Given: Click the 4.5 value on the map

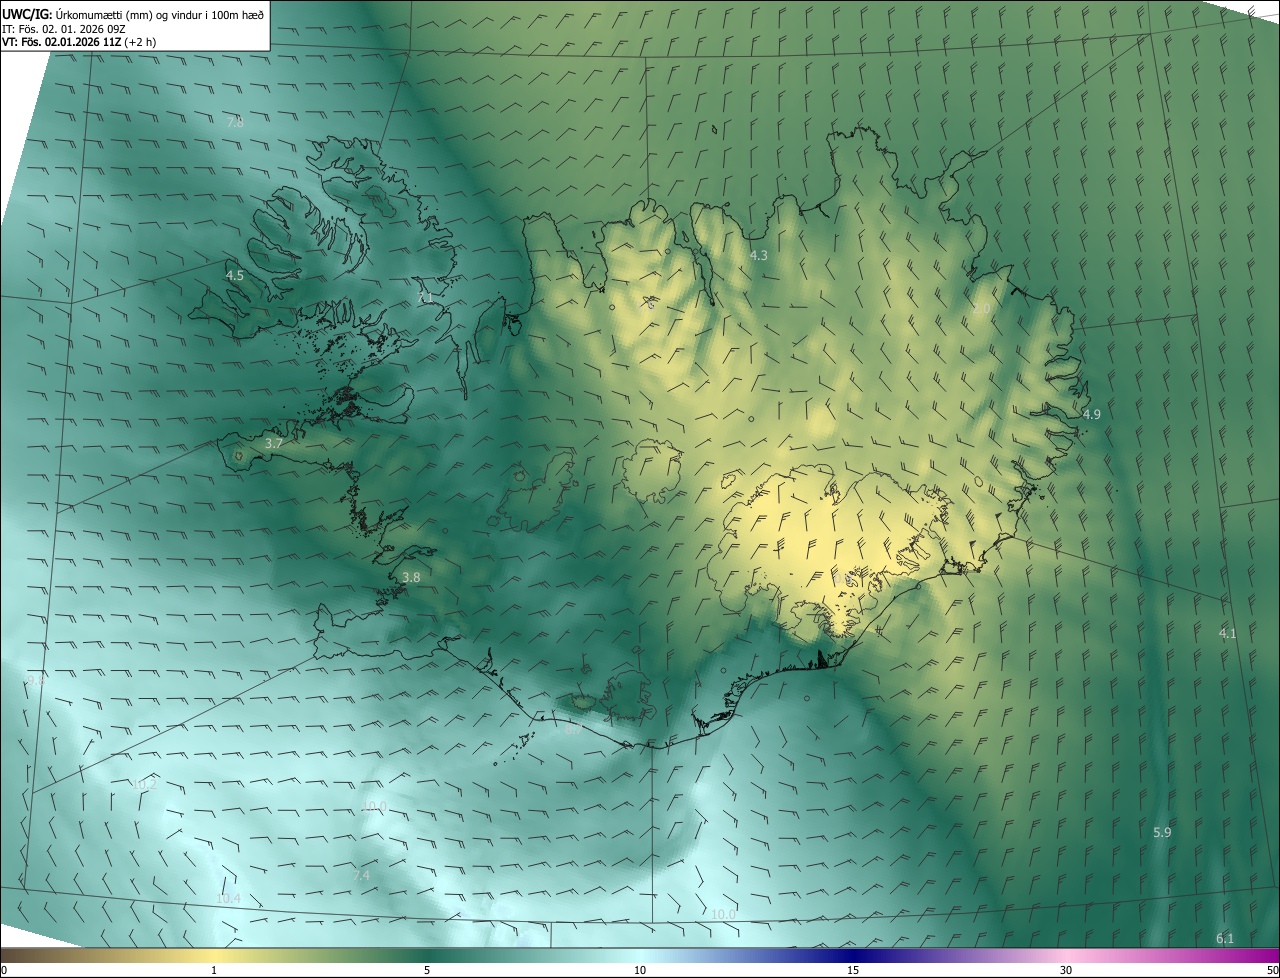Looking at the screenshot, I should click(235, 275).
